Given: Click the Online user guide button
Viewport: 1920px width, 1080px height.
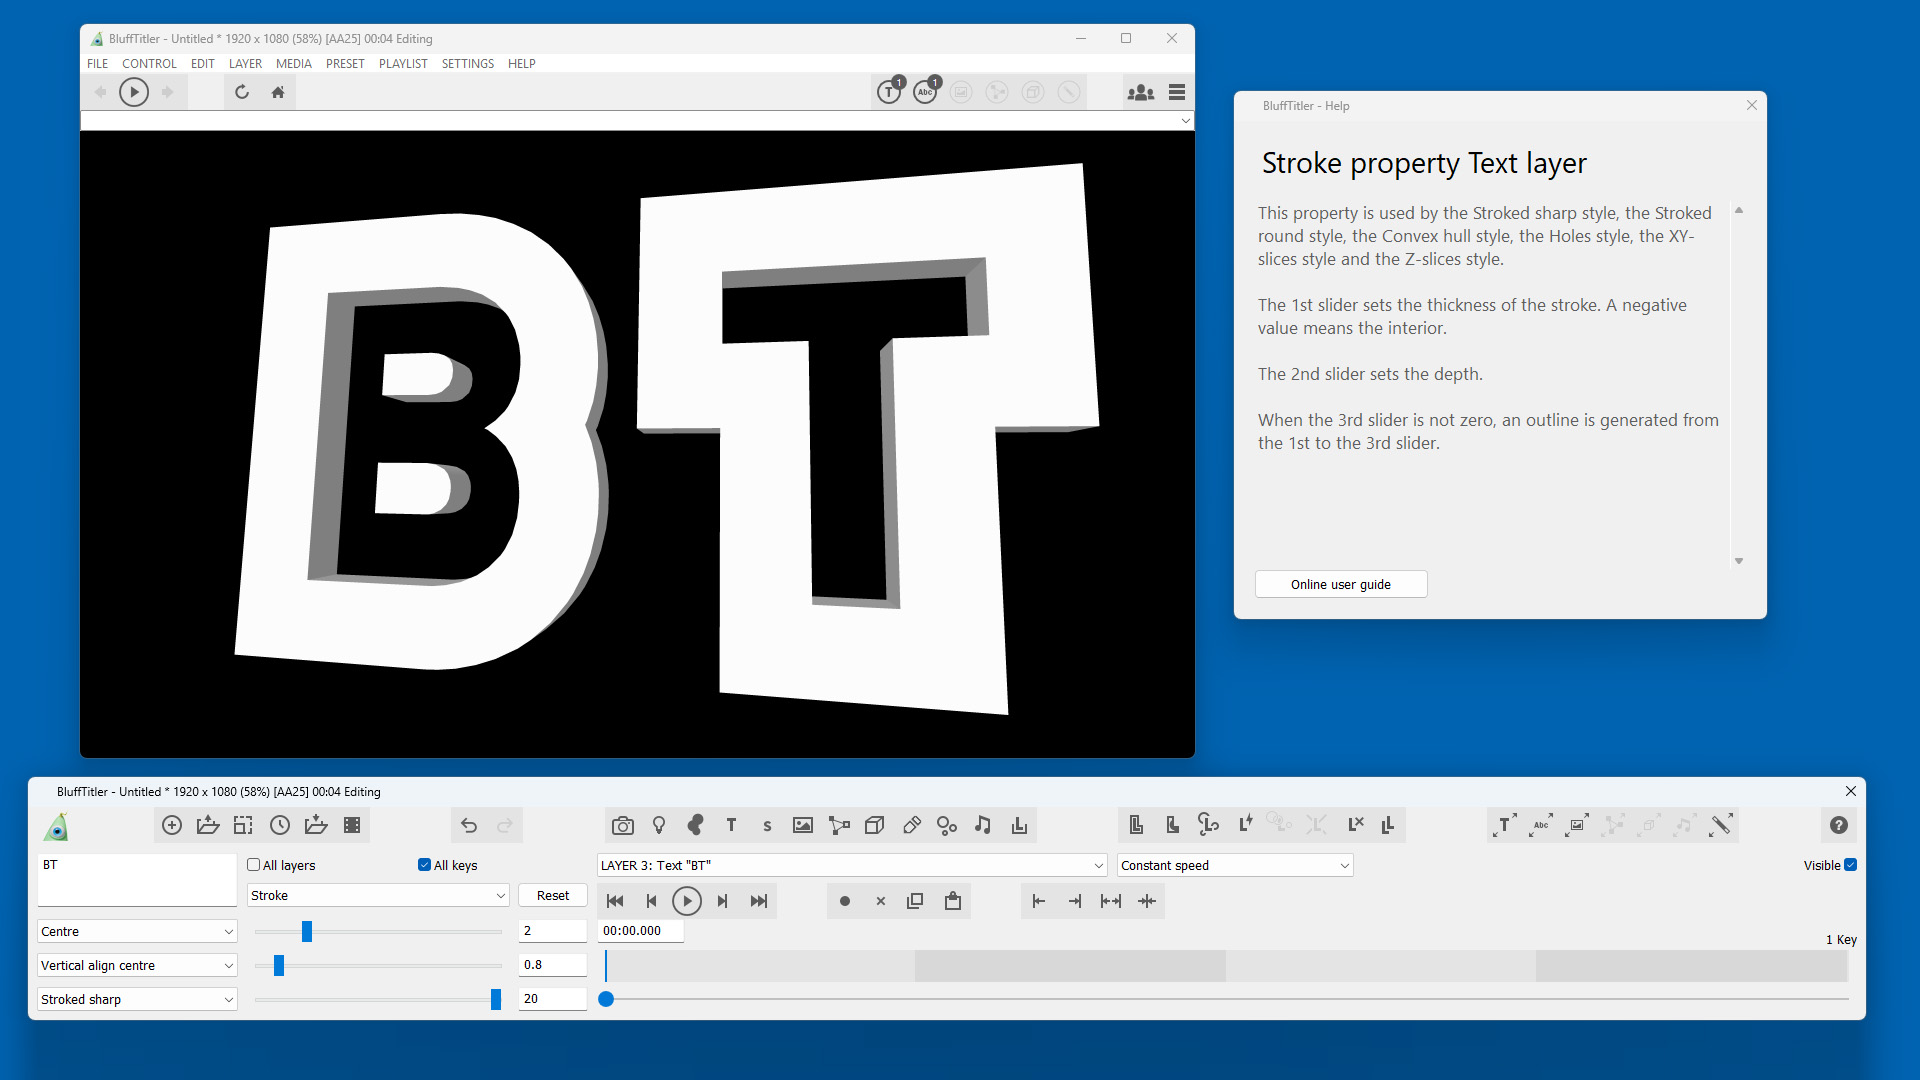Looking at the screenshot, I should pos(1340,584).
